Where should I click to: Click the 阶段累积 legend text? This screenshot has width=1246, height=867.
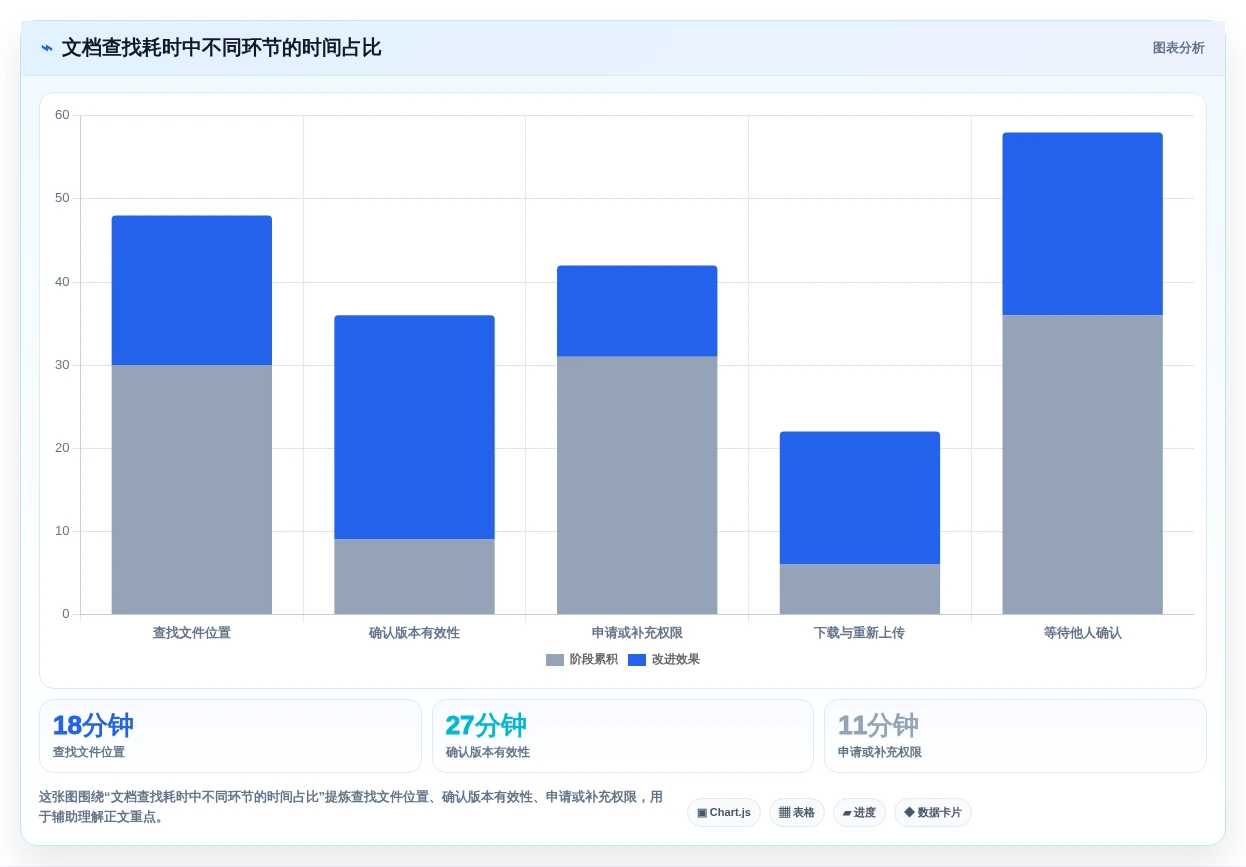tap(594, 660)
